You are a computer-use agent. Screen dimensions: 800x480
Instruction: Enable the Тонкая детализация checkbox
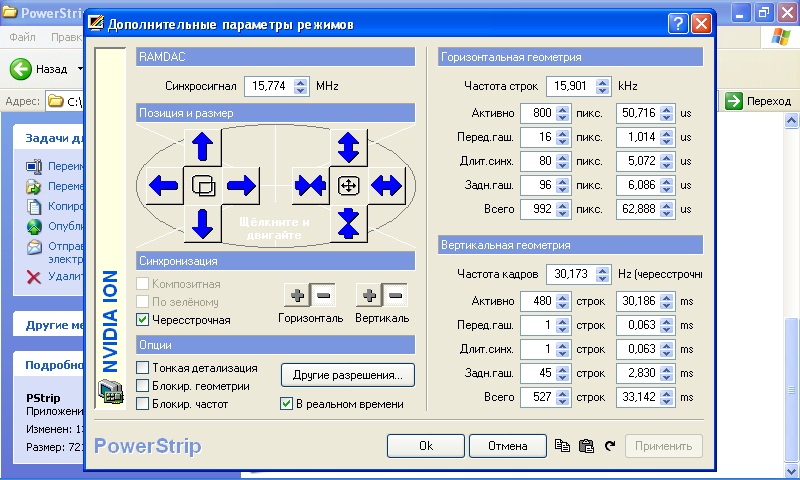tap(143, 368)
